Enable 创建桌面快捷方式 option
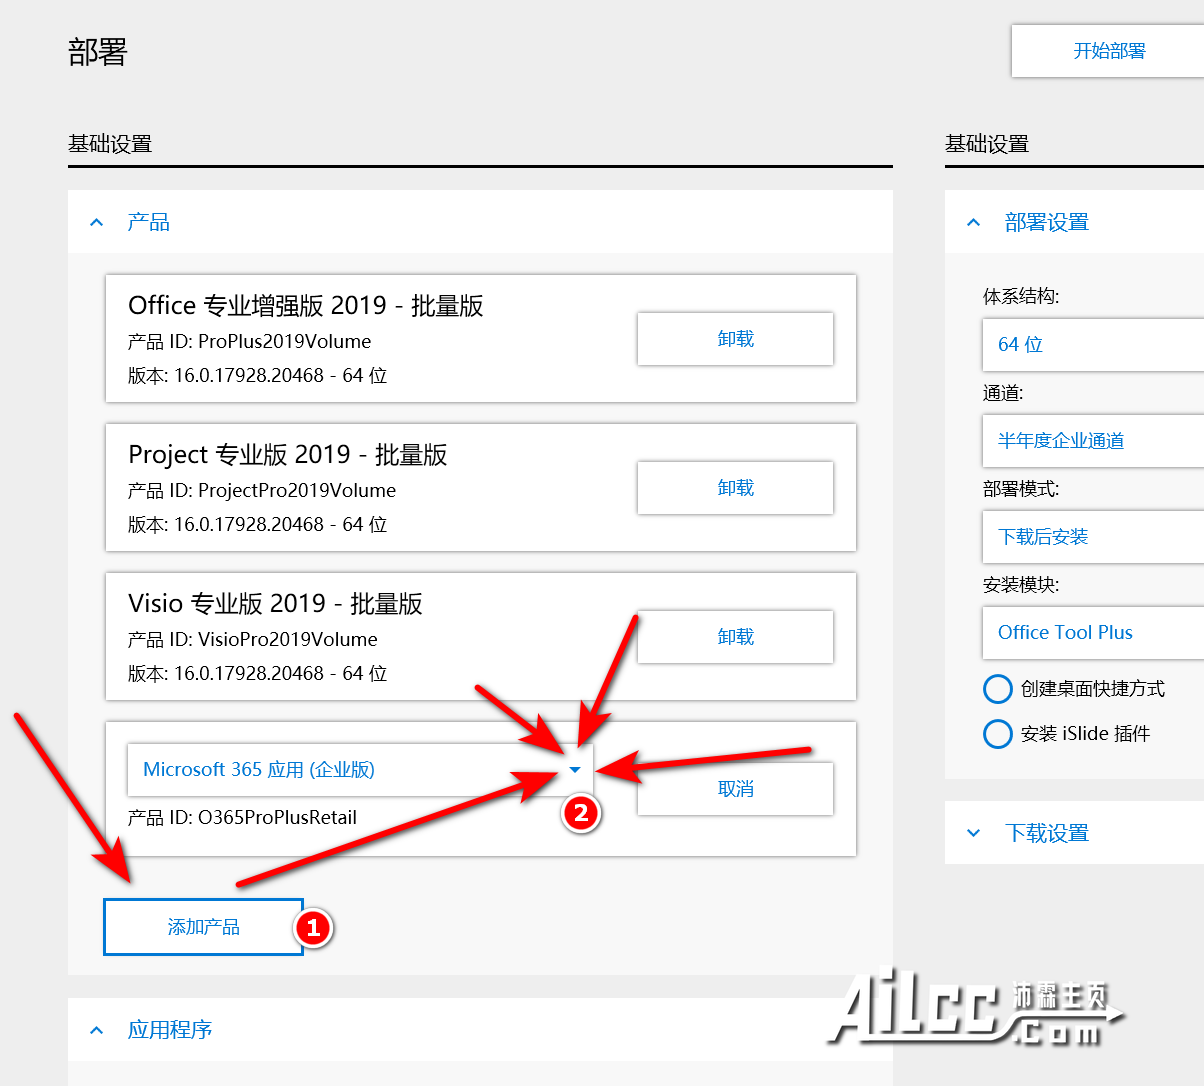This screenshot has height=1086, width=1204. coord(998,689)
